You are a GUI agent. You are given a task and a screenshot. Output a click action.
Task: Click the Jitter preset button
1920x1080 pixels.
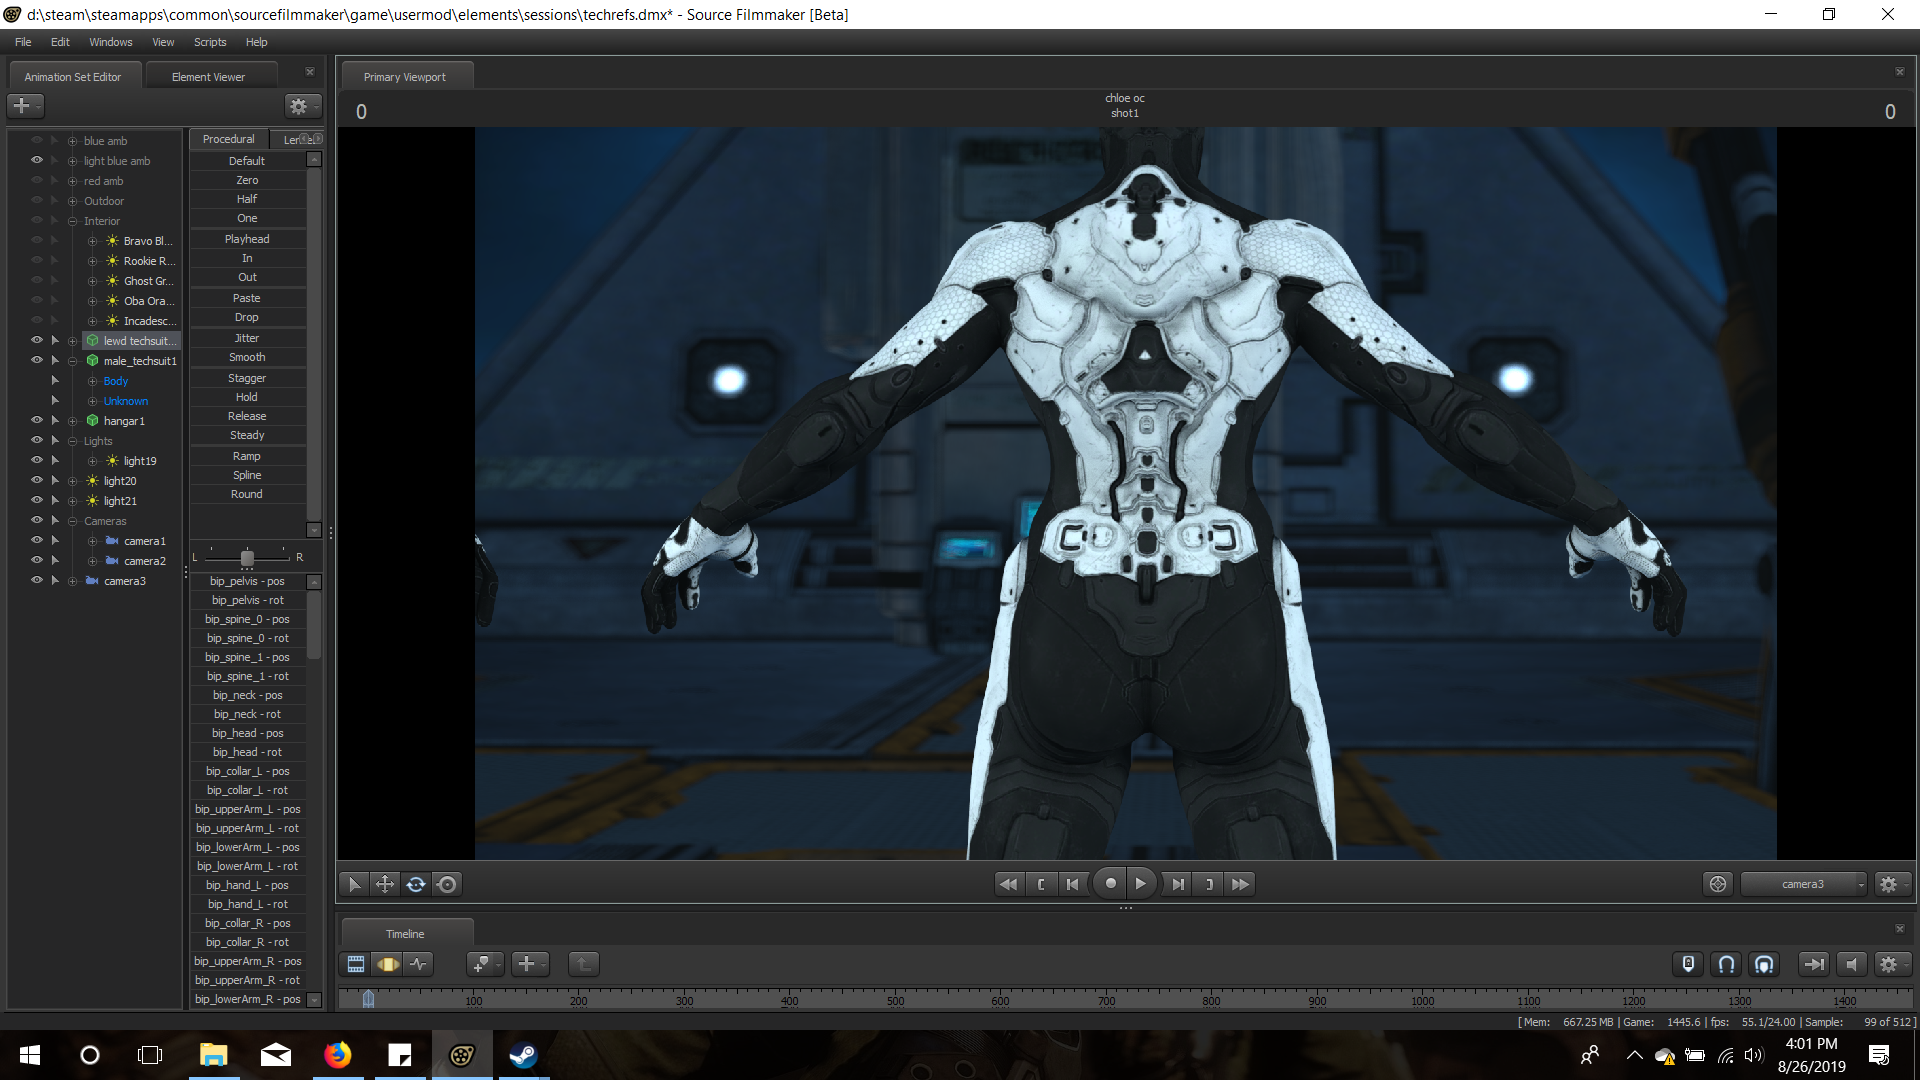(x=247, y=338)
